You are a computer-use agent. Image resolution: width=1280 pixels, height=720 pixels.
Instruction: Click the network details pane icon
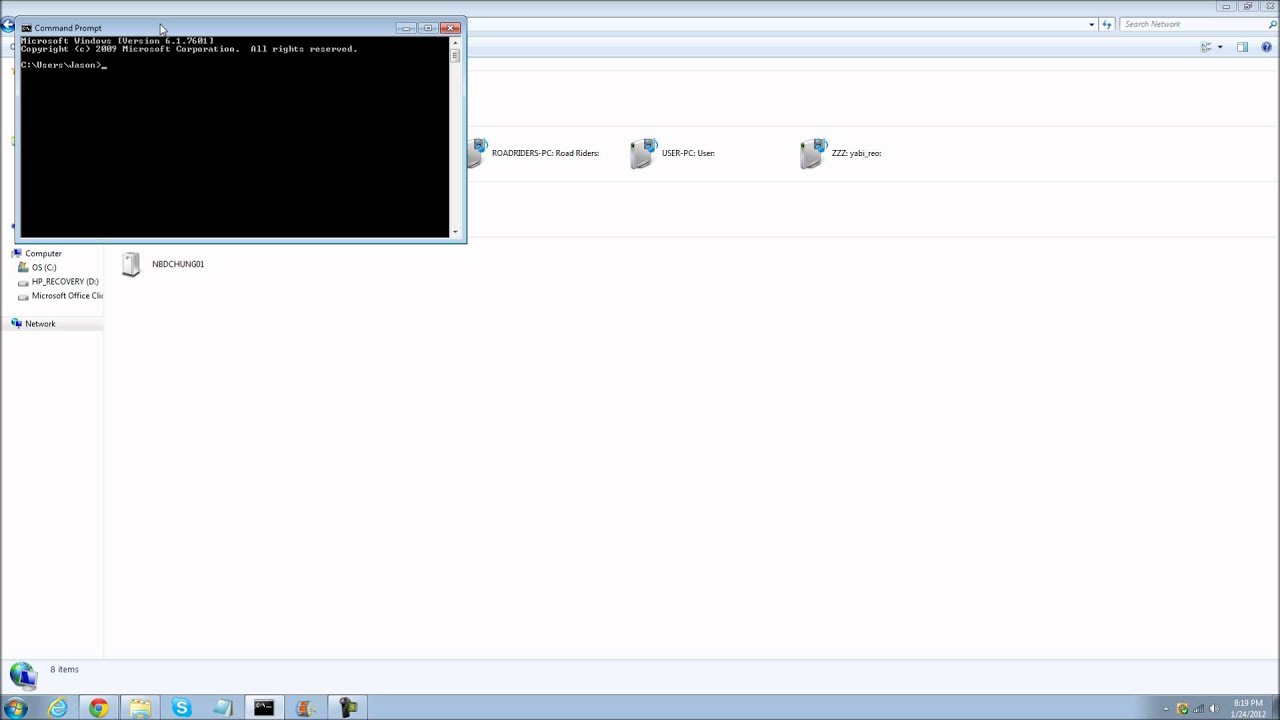[x=22, y=675]
